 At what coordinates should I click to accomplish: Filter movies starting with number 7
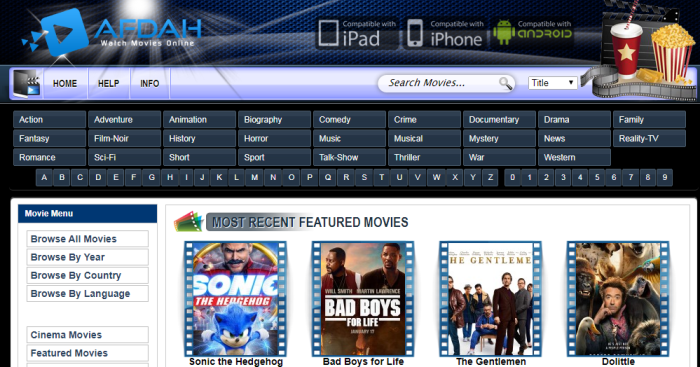pos(631,177)
